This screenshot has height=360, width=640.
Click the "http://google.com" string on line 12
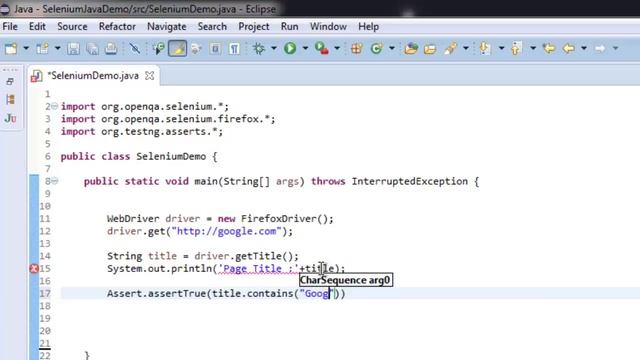[x=227, y=231]
